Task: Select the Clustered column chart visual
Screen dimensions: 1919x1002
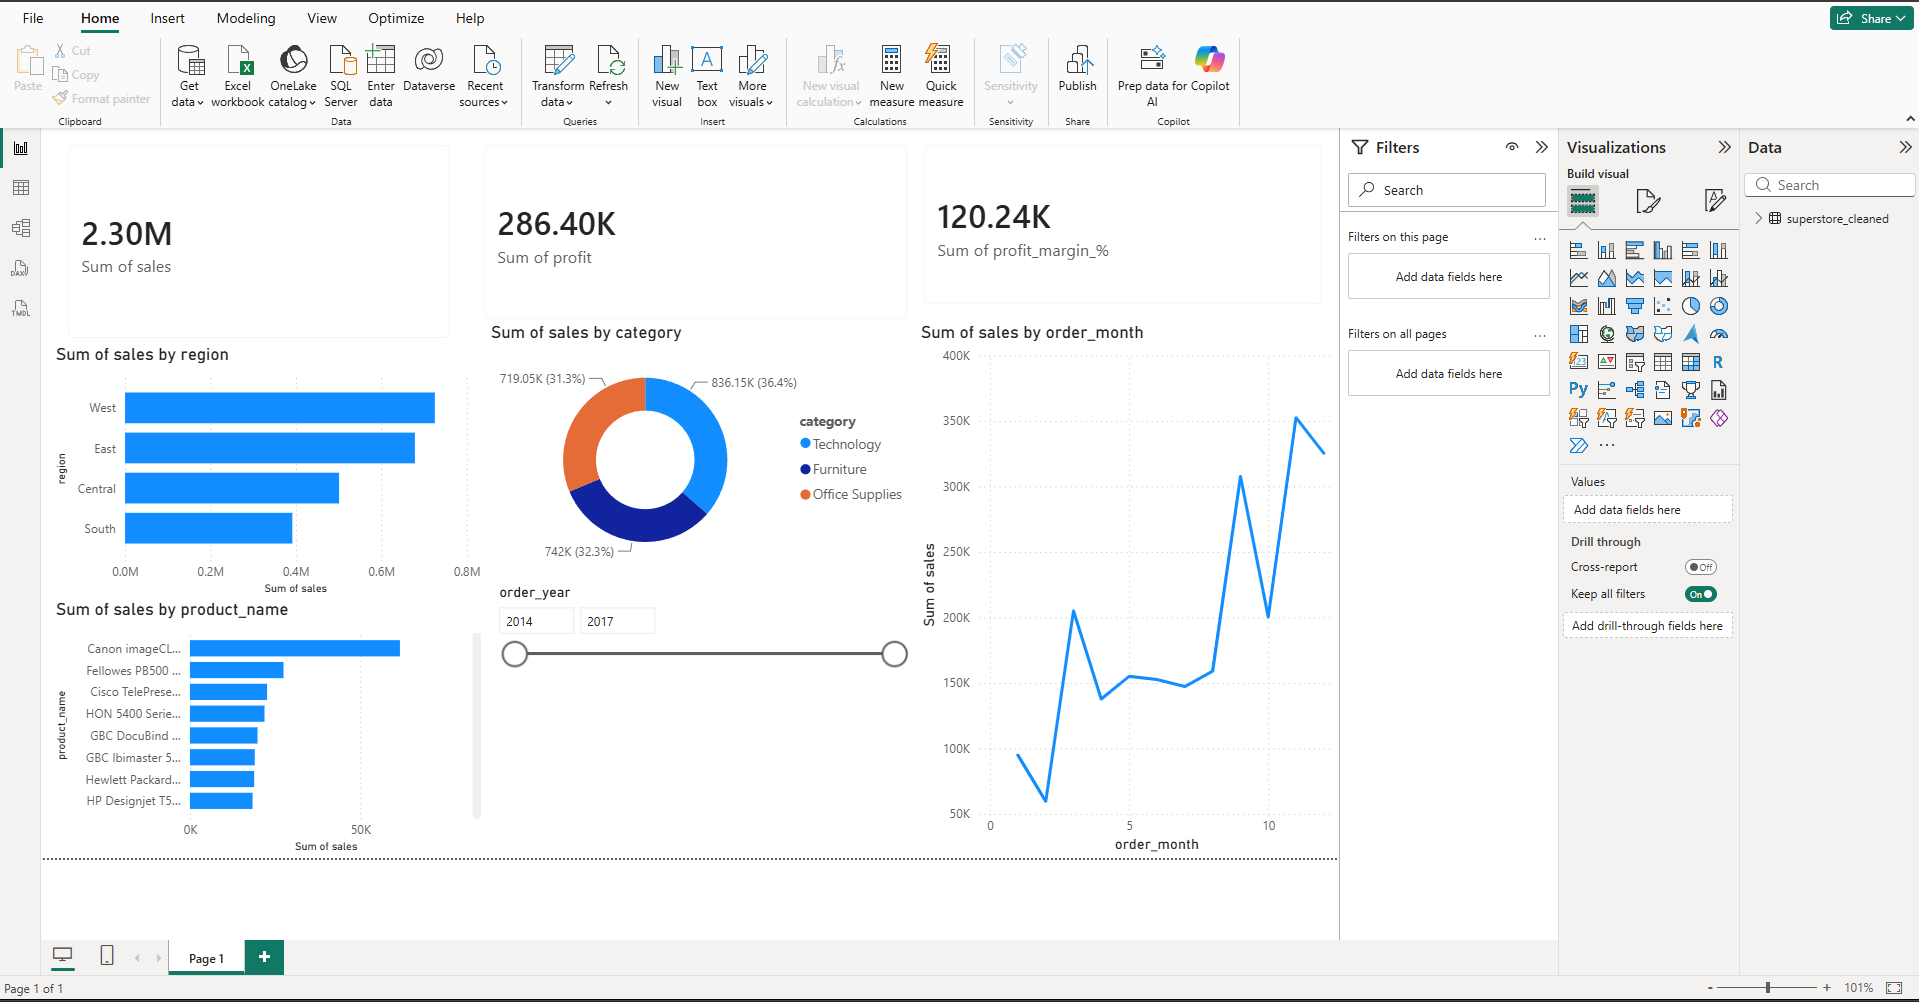Action: (1663, 250)
